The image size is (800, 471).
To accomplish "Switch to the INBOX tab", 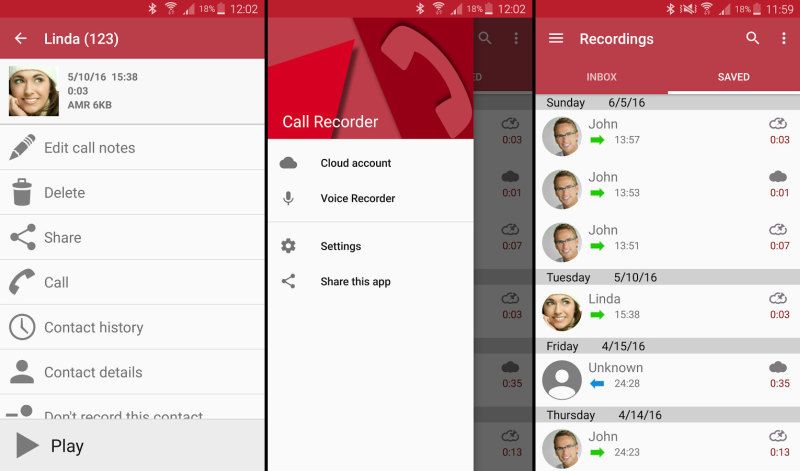I will coord(602,77).
